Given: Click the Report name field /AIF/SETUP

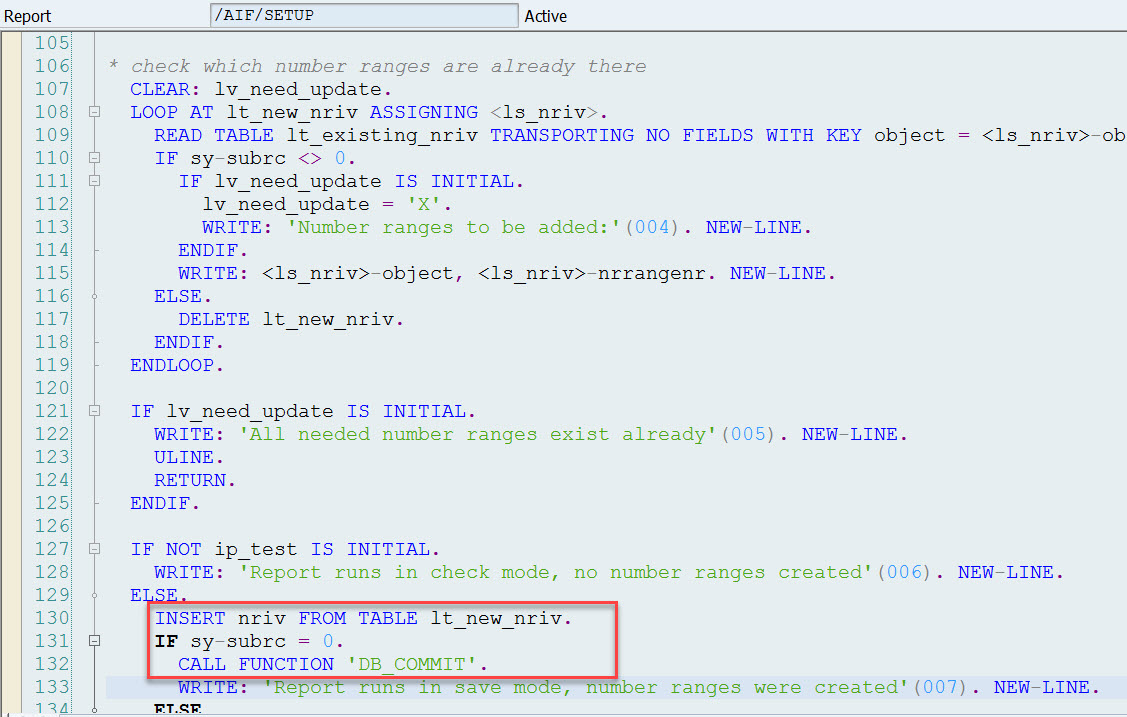Looking at the screenshot, I should [x=364, y=15].
